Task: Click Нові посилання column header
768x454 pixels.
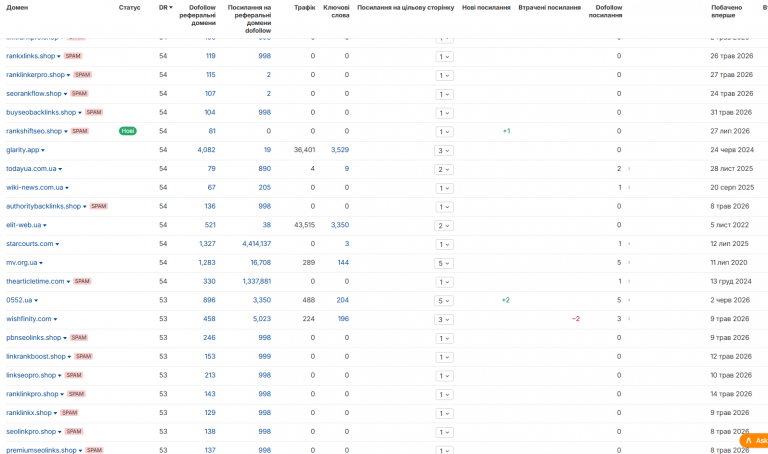Action: click(486, 7)
